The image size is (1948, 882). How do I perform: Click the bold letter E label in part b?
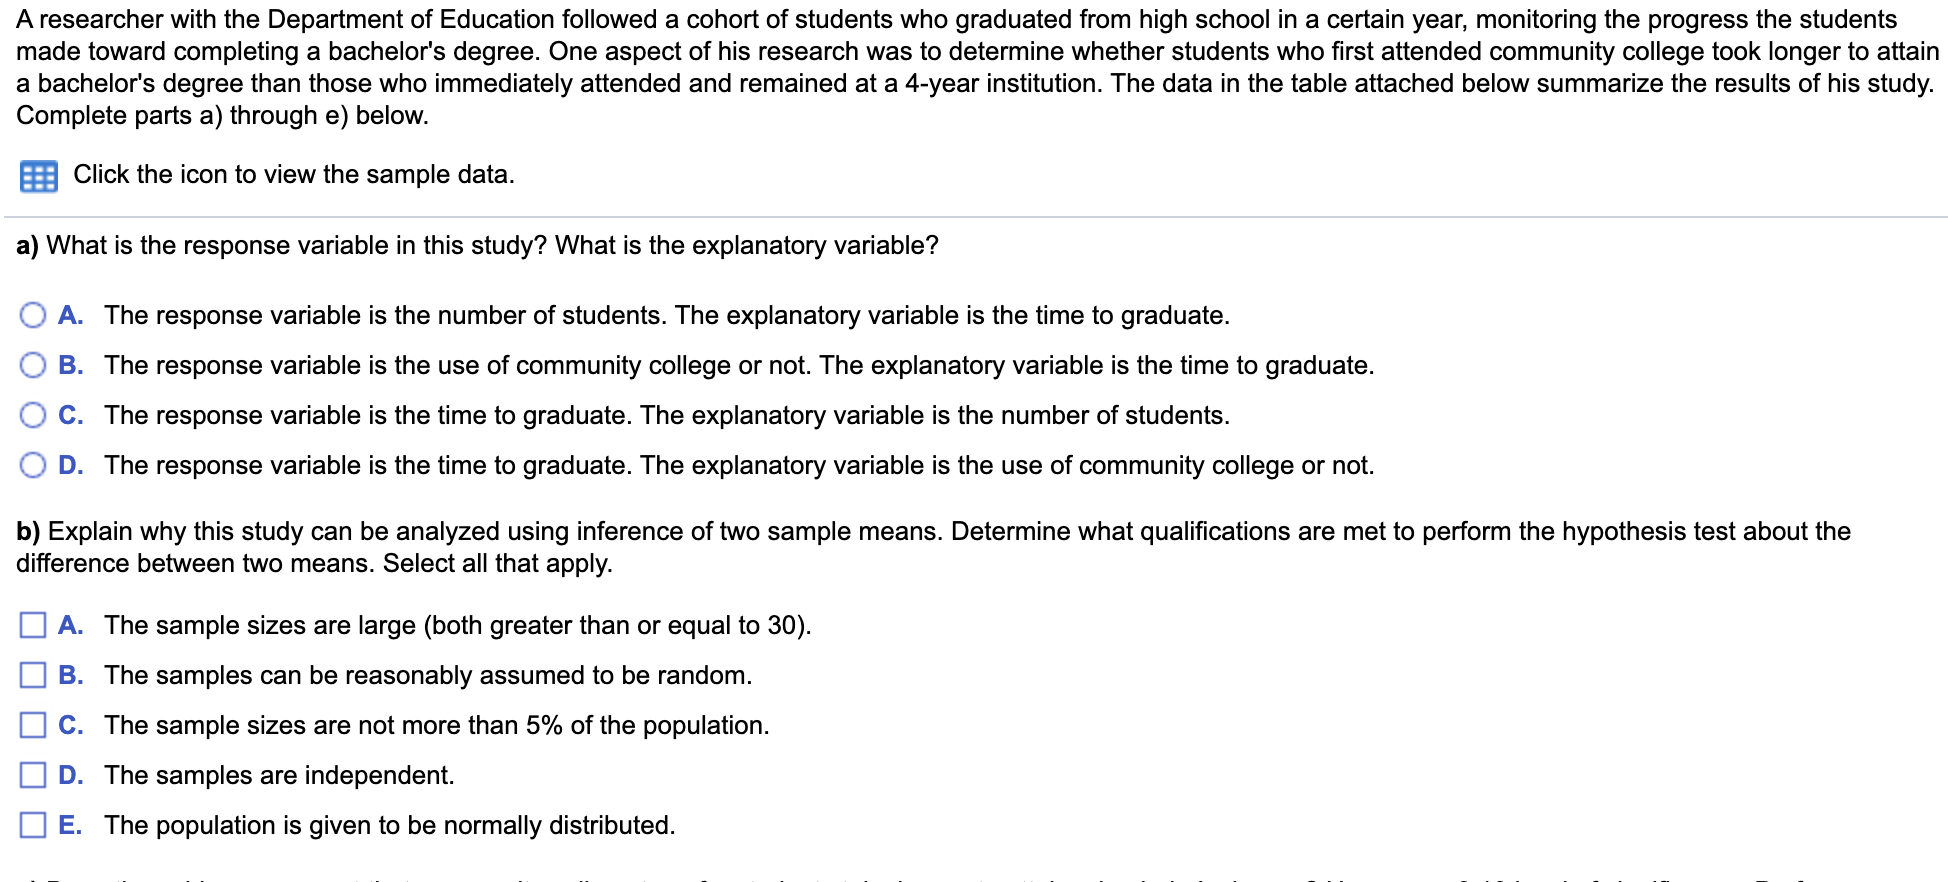pyautogui.click(x=71, y=825)
